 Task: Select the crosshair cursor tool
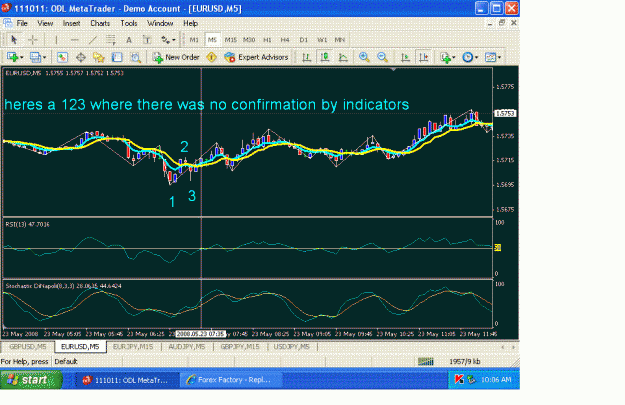click(x=33, y=40)
